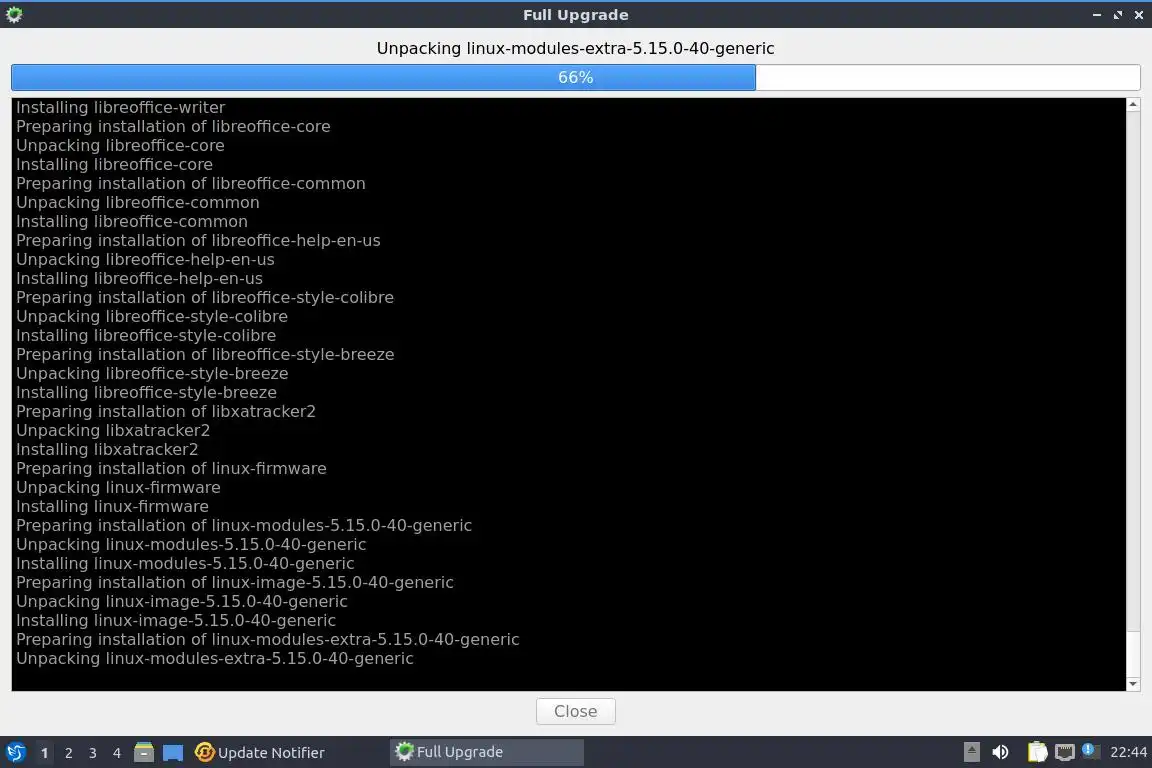Click 'Preparing installation of linux-image-5.15.0-40-generic' line

coord(235,583)
